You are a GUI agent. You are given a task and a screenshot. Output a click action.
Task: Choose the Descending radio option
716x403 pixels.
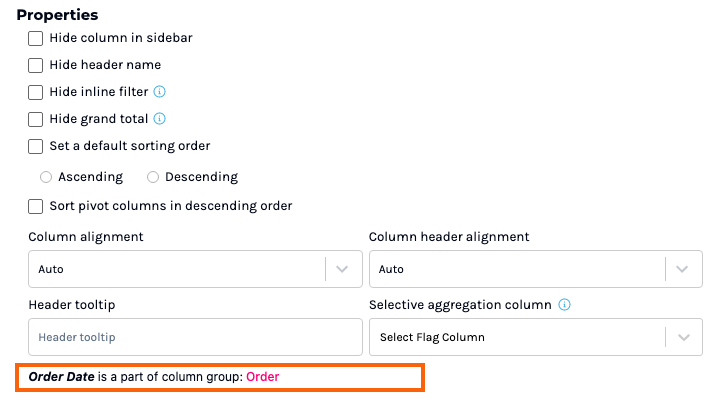click(x=153, y=177)
